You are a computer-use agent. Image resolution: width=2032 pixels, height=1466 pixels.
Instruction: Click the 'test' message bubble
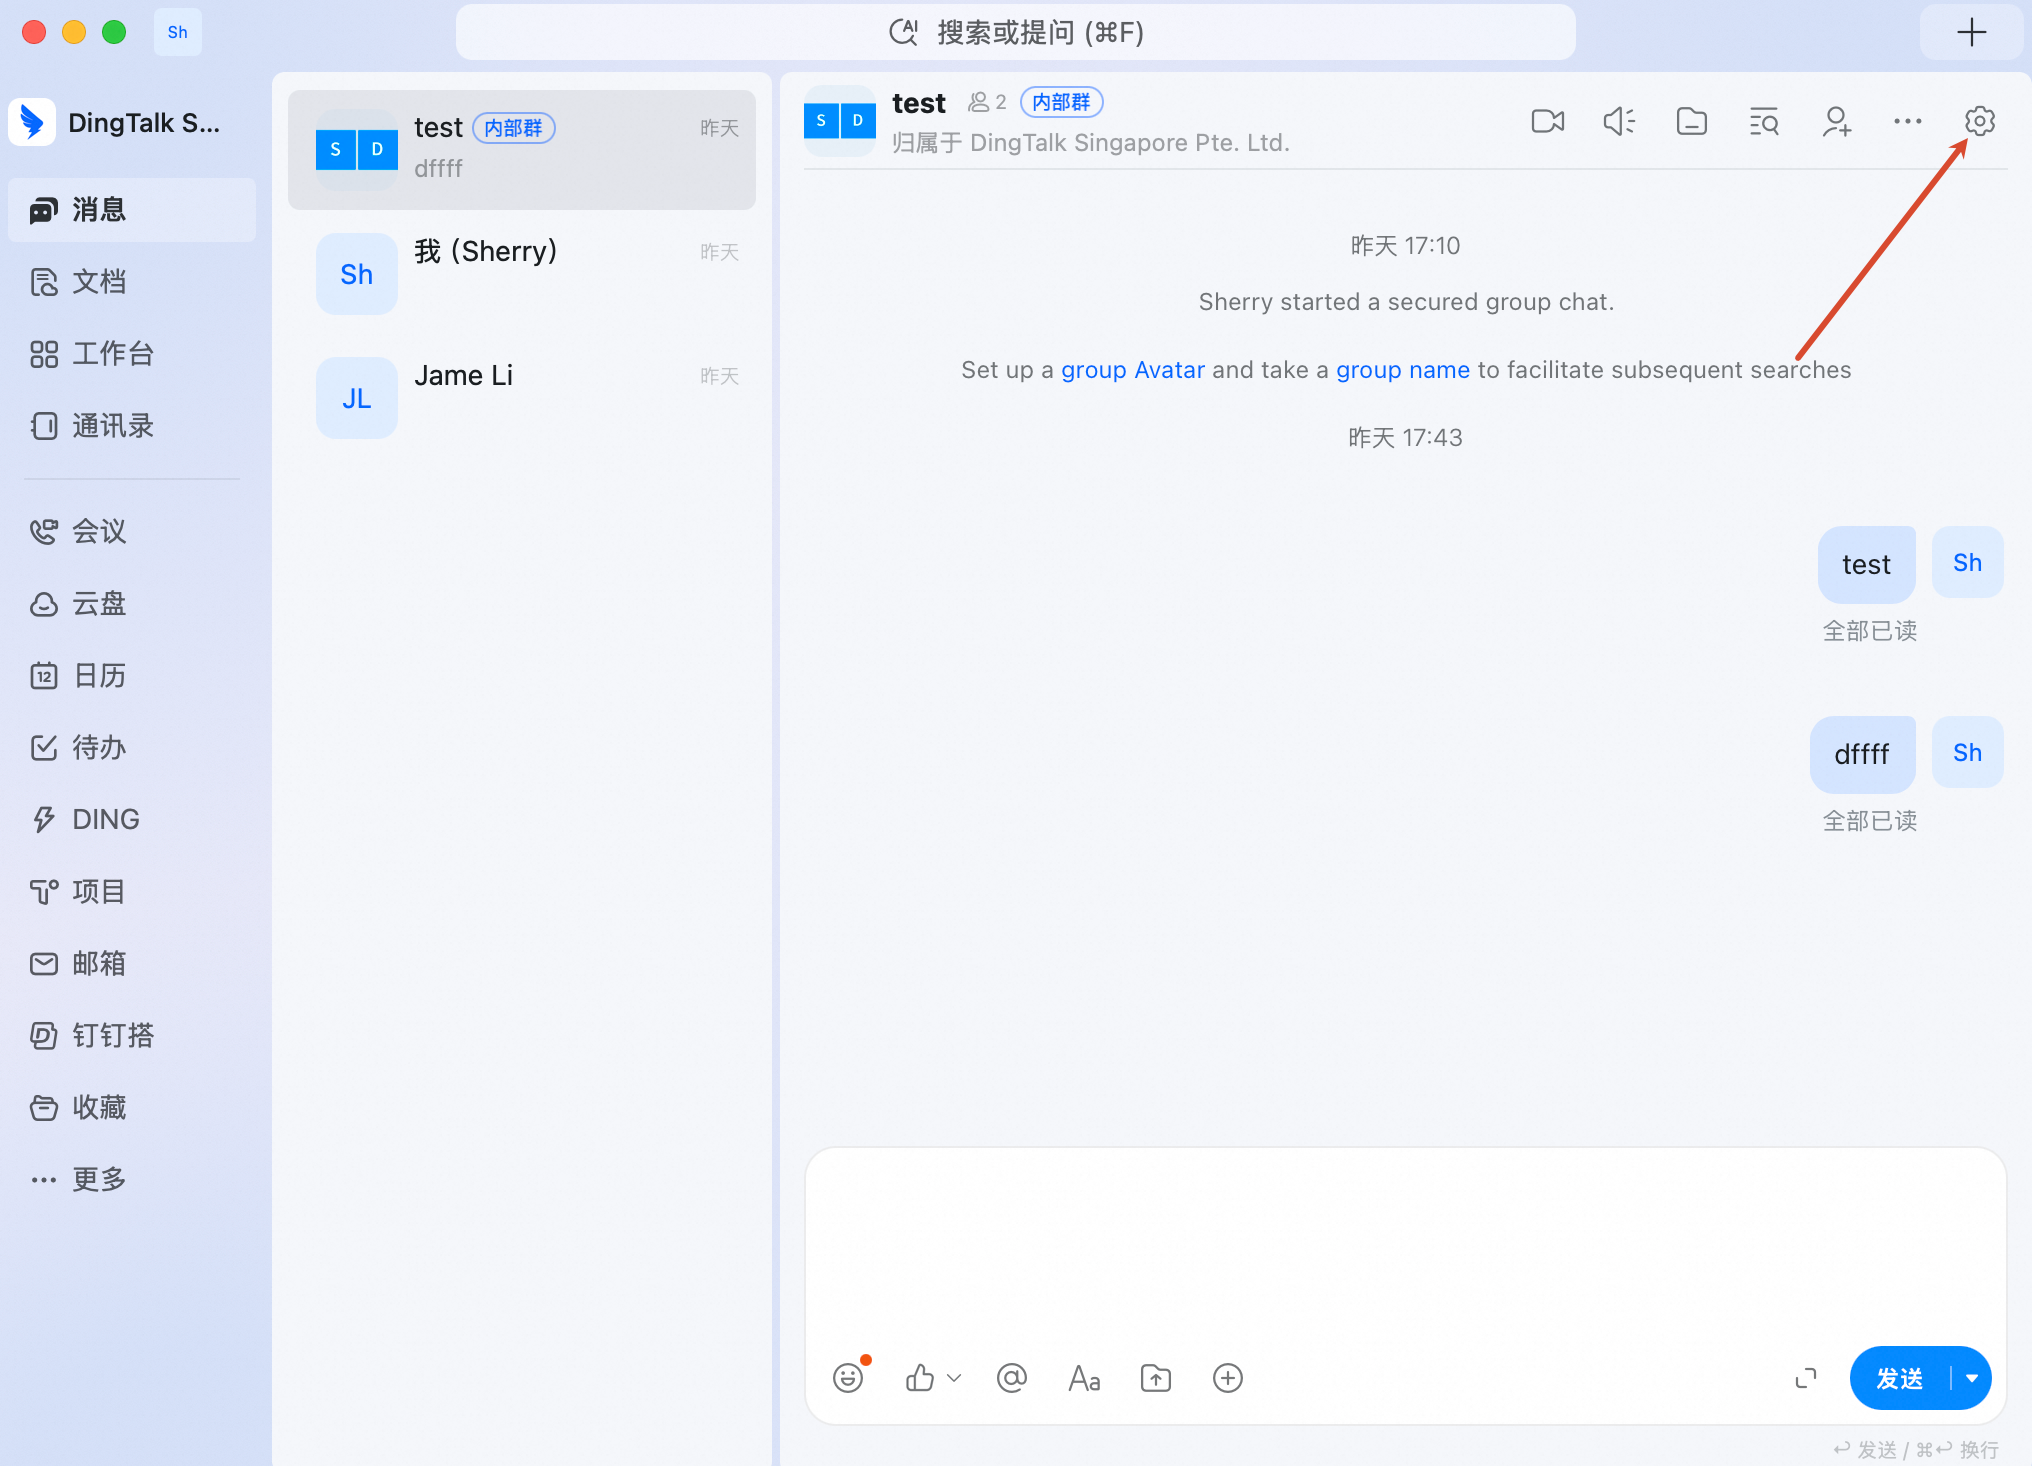pos(1866,565)
